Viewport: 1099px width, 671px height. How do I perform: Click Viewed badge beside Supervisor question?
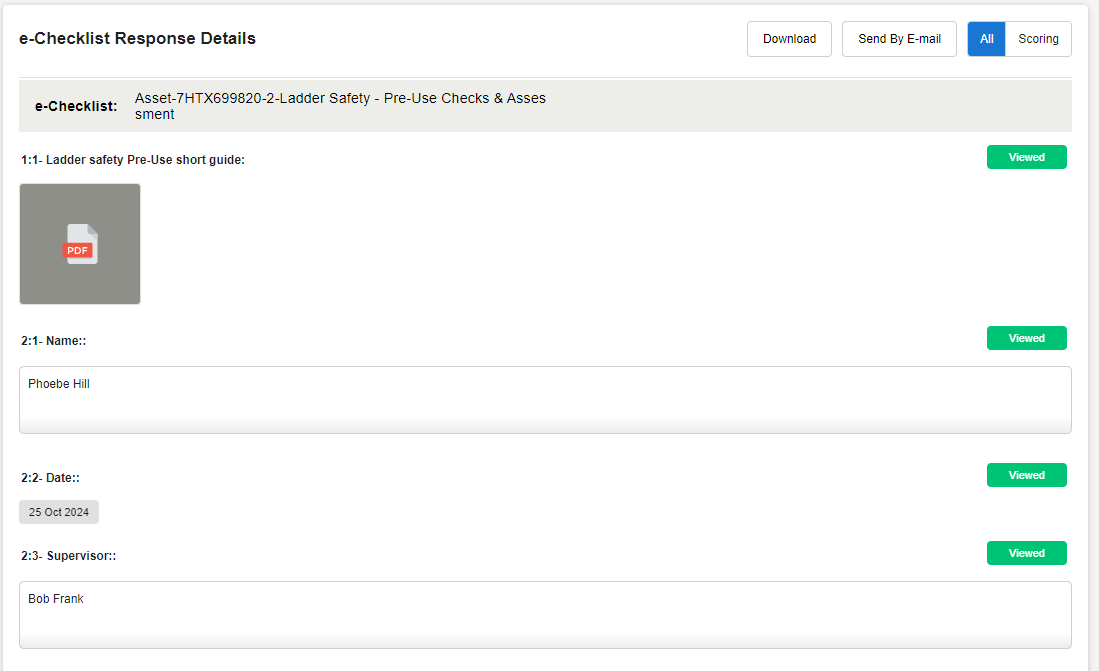1026,553
